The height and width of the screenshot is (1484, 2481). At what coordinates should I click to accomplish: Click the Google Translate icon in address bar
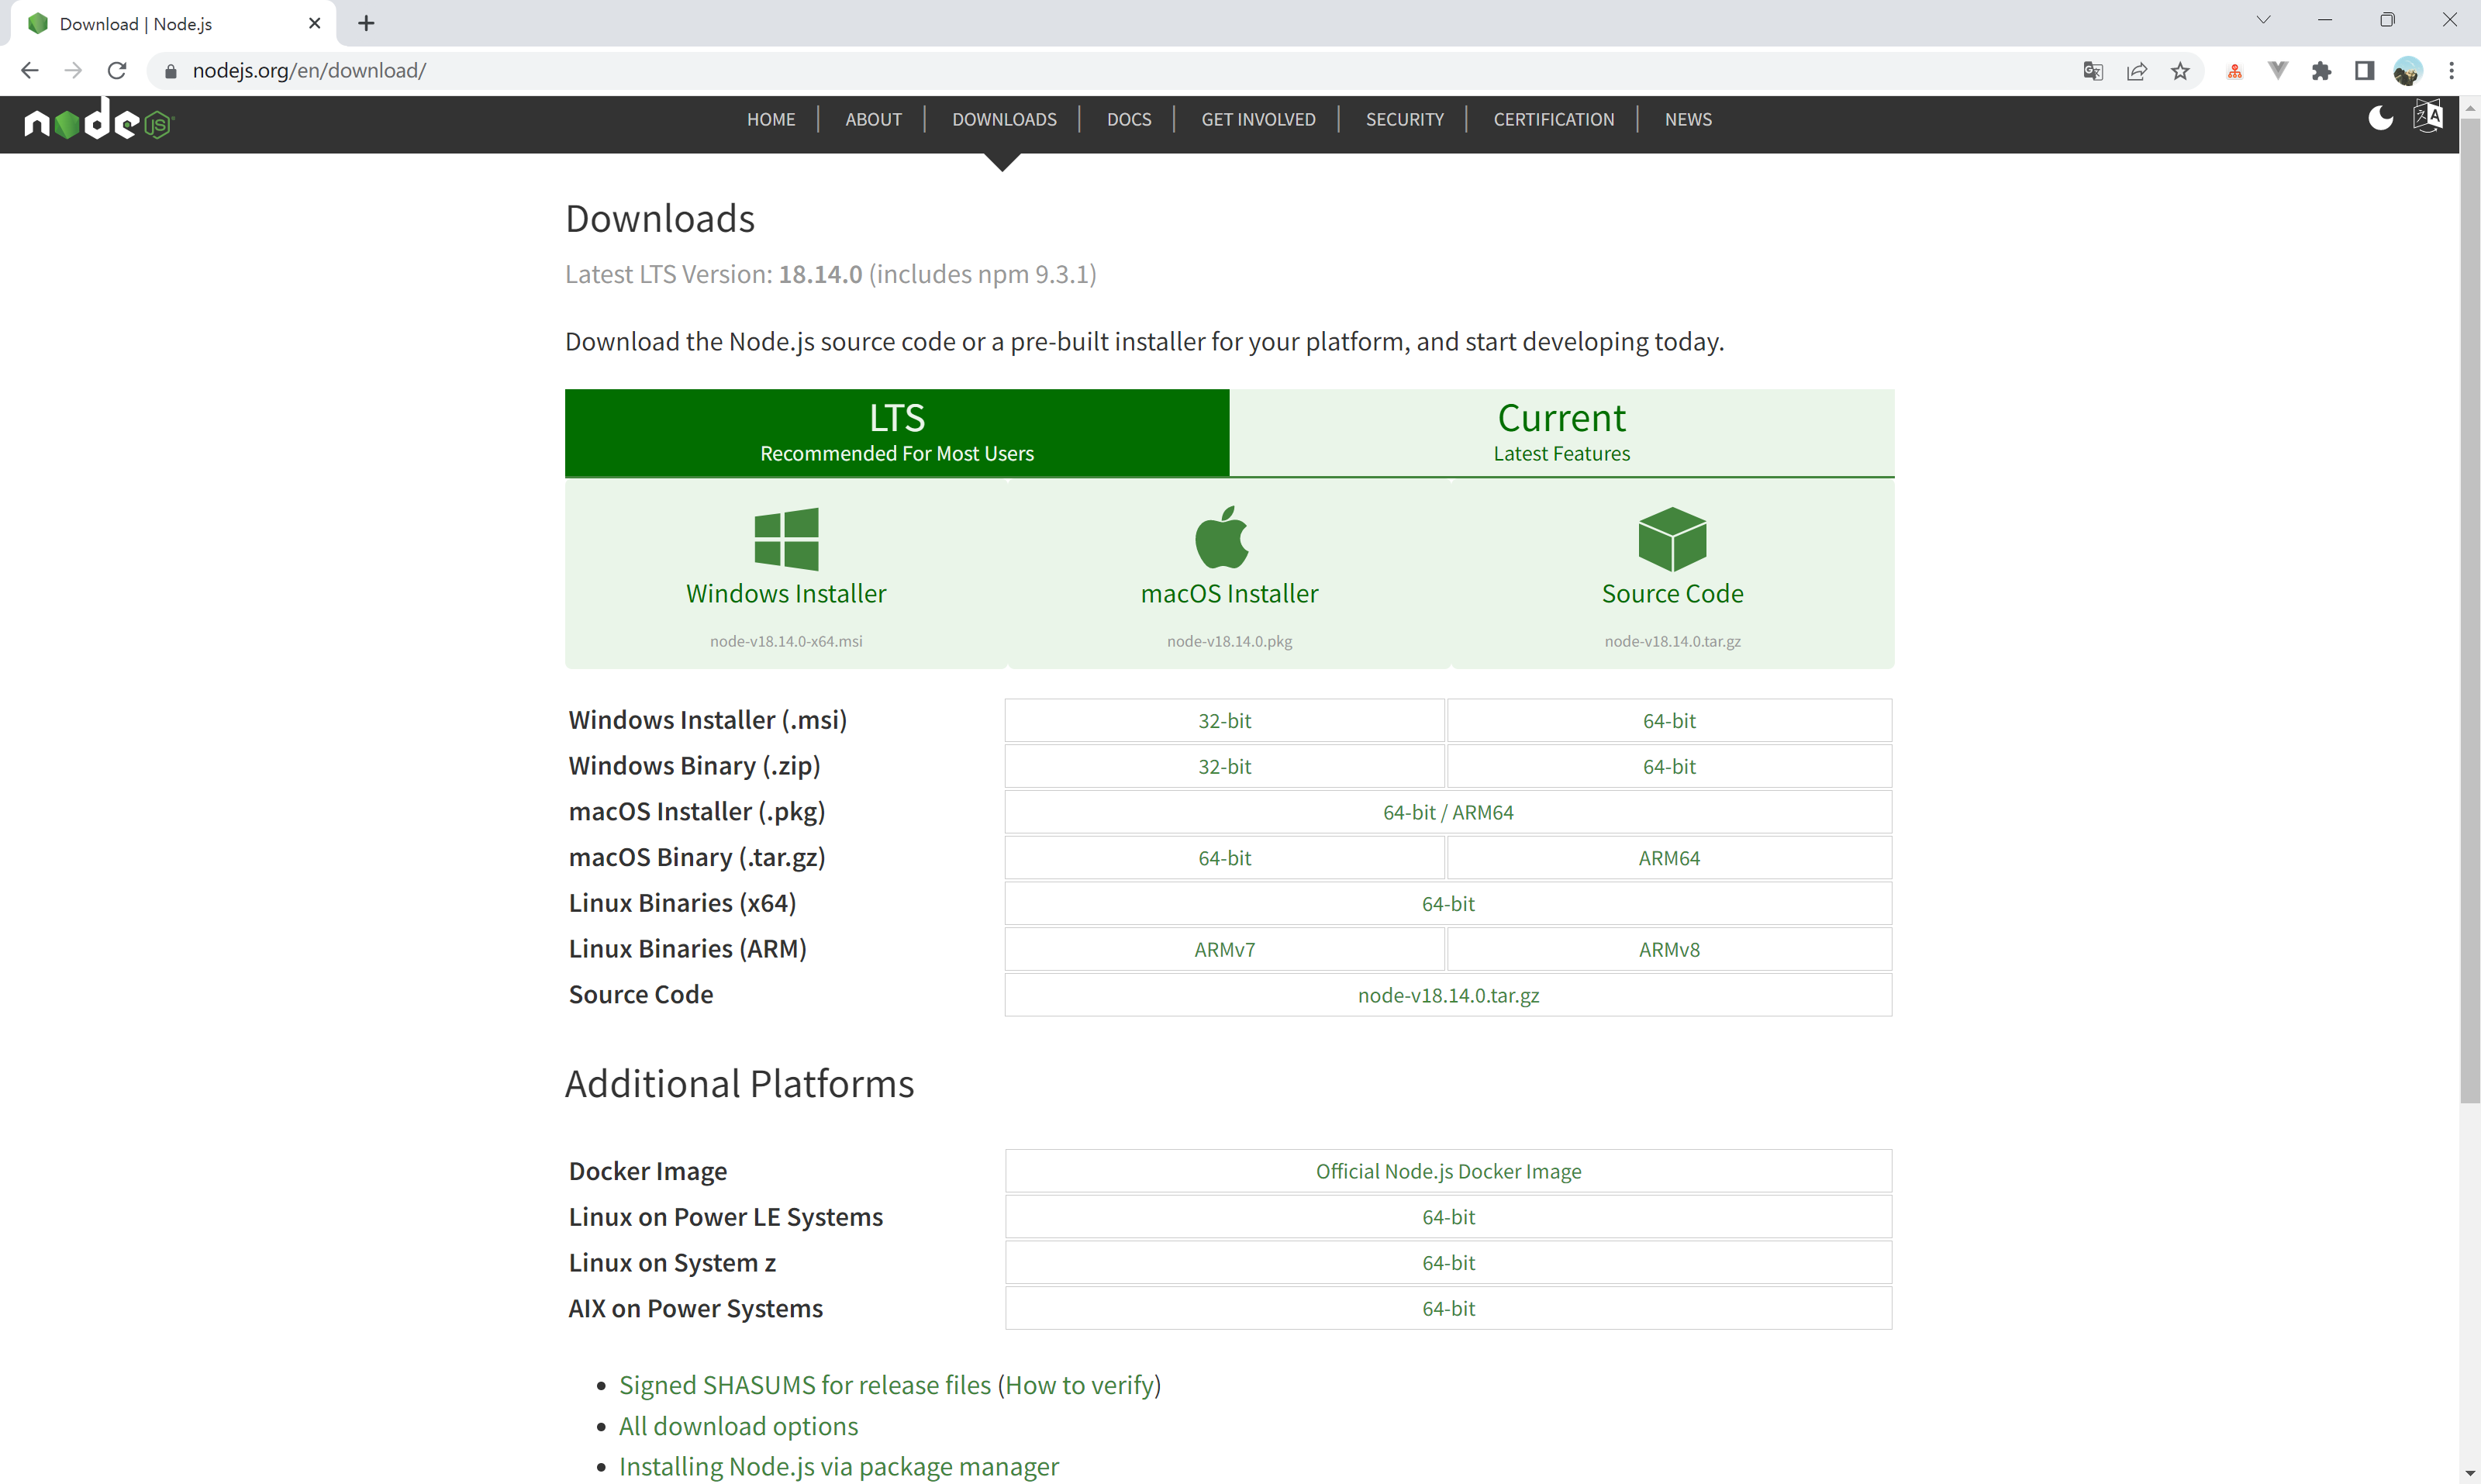[2093, 71]
